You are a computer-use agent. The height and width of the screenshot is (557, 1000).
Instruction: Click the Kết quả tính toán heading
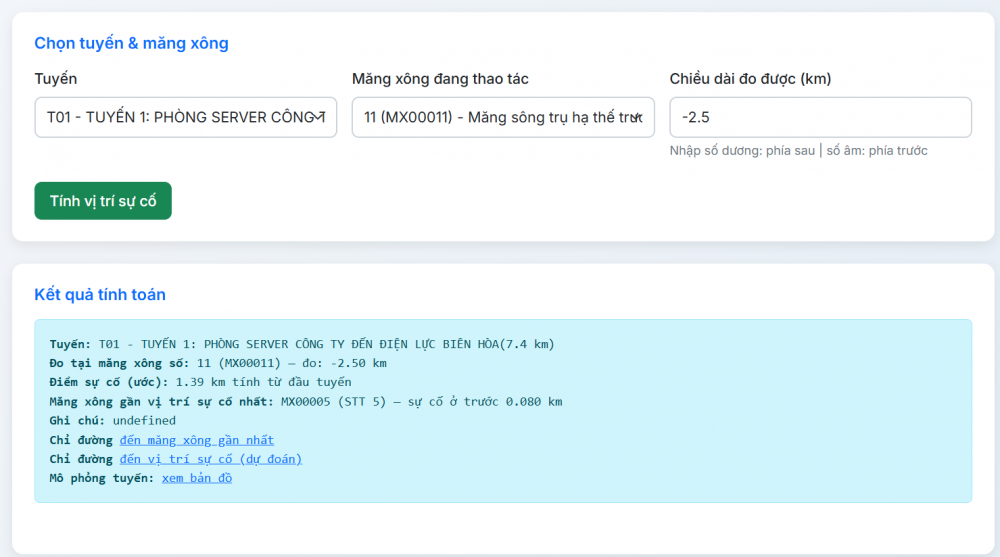click(x=100, y=295)
